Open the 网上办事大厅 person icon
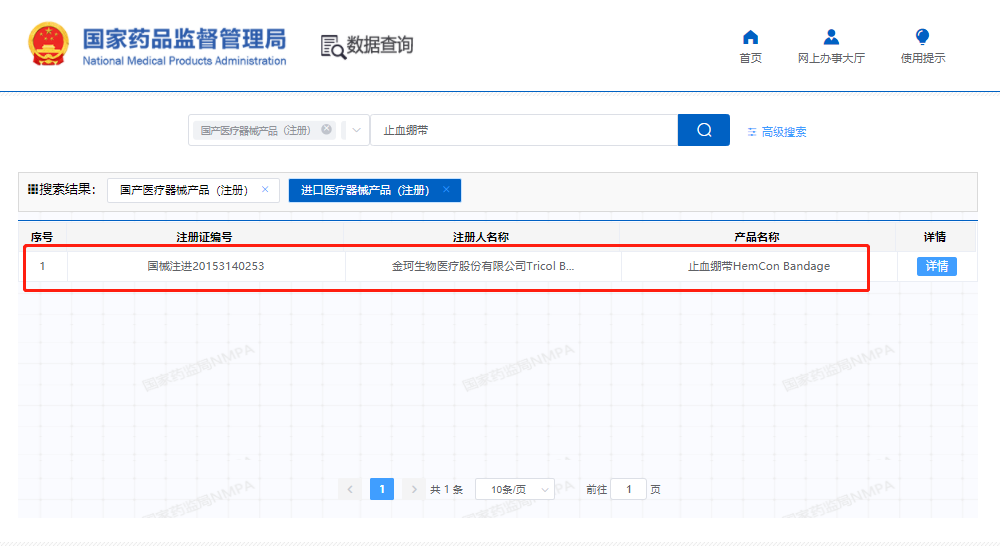Screen dimensions: 1000x546 click(831, 37)
